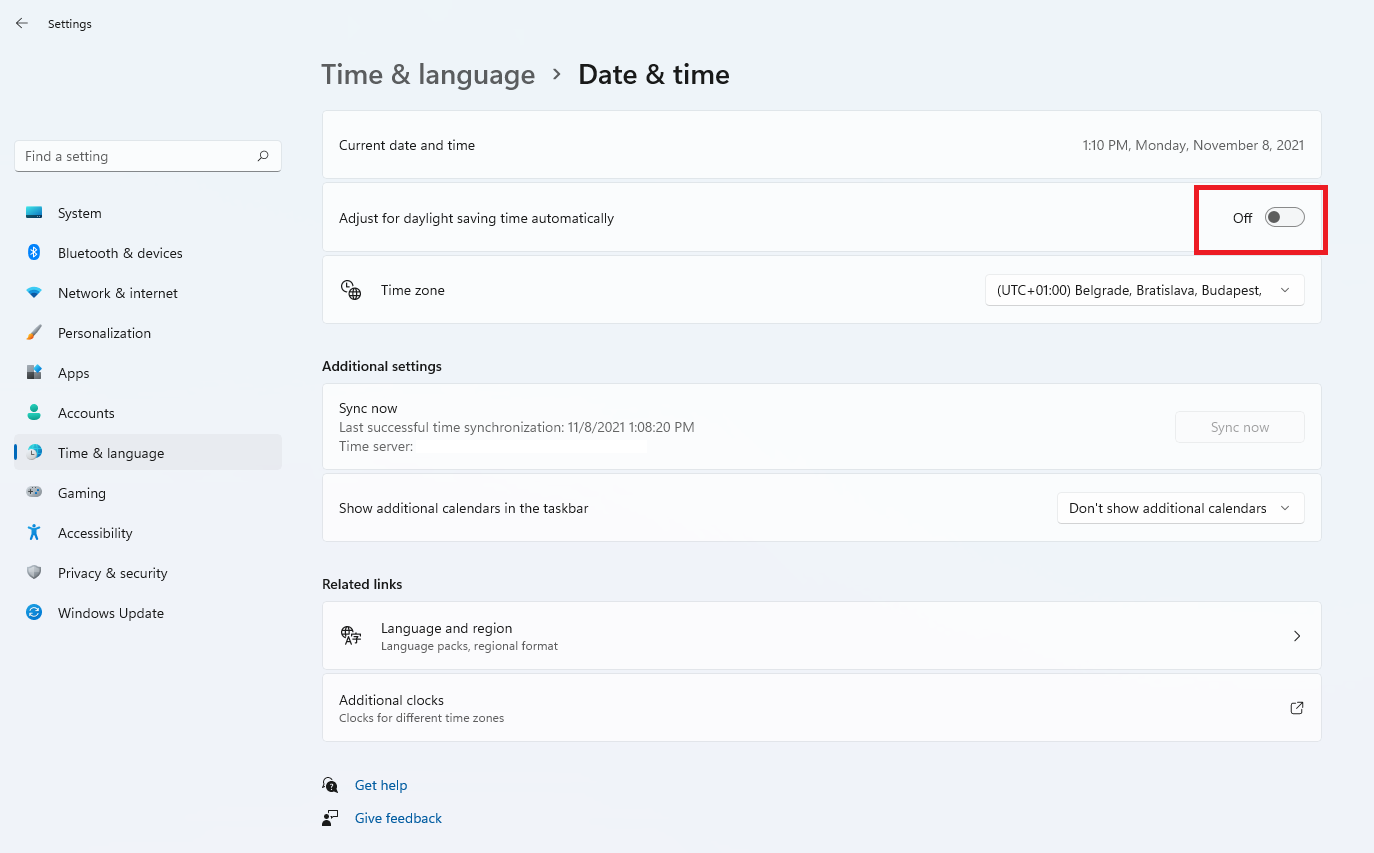Click the back arrow in Settings
This screenshot has width=1374, height=853.
click(22, 23)
